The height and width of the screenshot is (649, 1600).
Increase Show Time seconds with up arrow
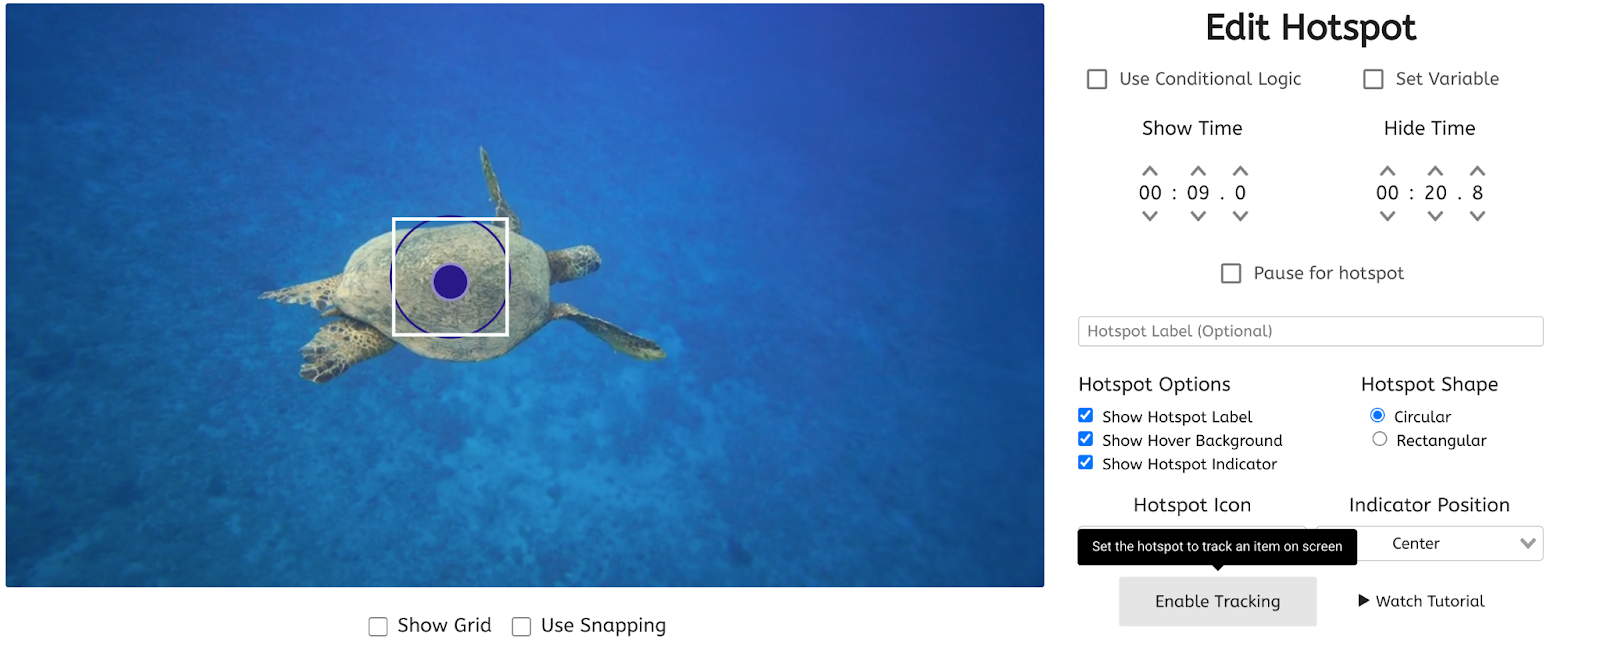click(1198, 171)
